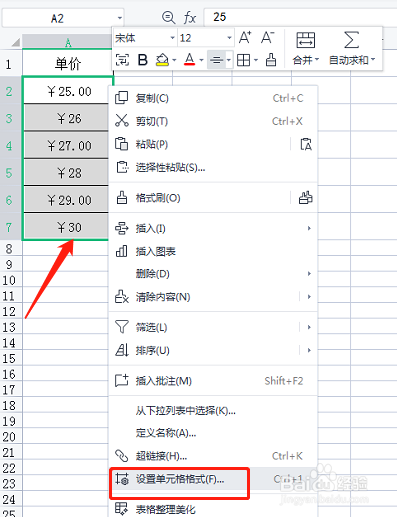Screen dimensions: 397x517
Task: Select cell ￥27.00
Action: tap(66, 146)
